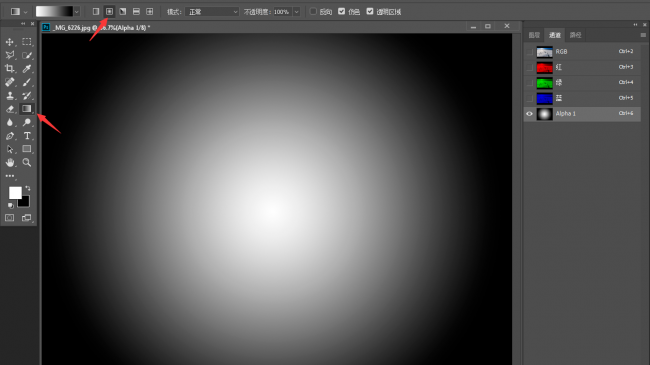Open the blend mode (模式) dropdown
Screen dimensions: 650x365
212,12
